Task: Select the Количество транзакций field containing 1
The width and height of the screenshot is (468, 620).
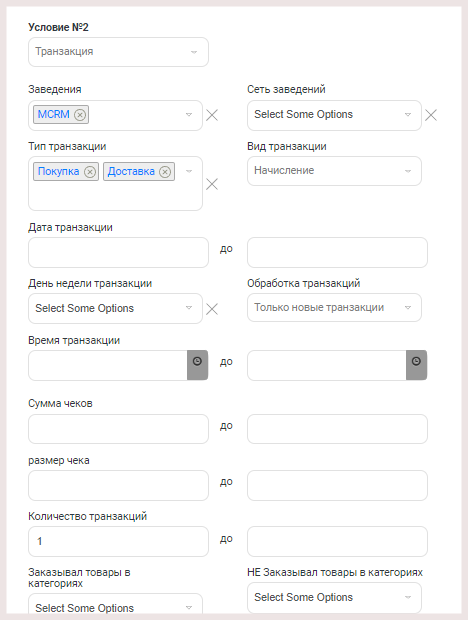Action: point(118,541)
